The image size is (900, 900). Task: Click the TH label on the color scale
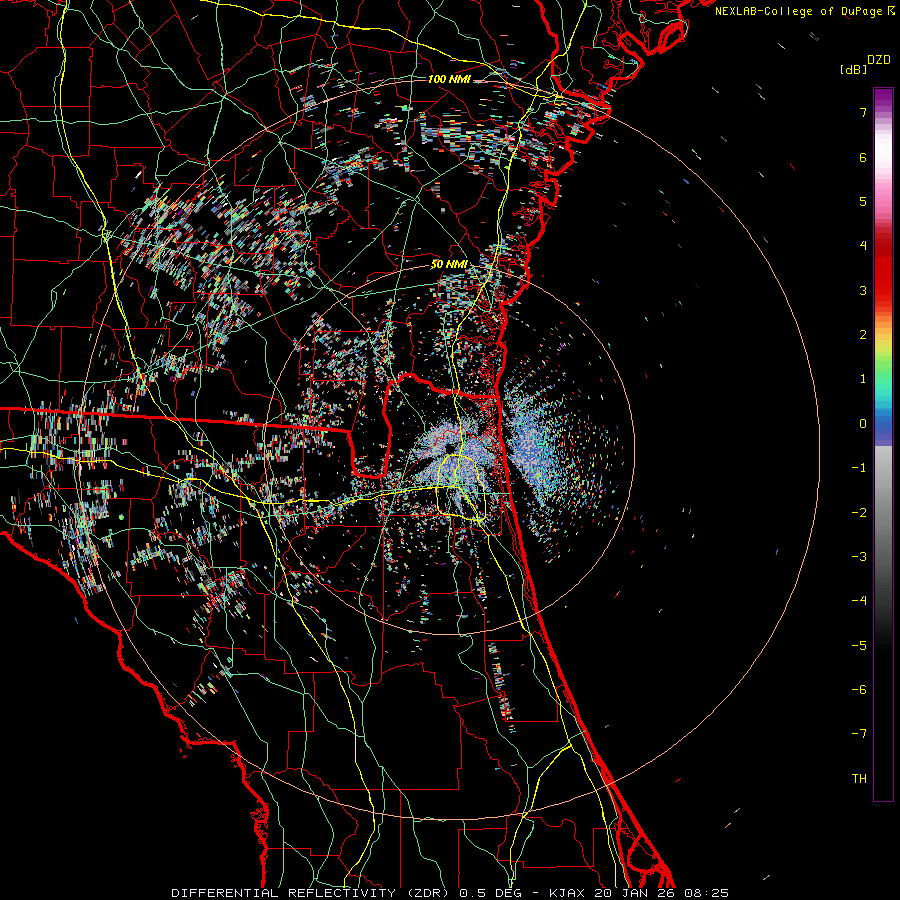coord(859,779)
